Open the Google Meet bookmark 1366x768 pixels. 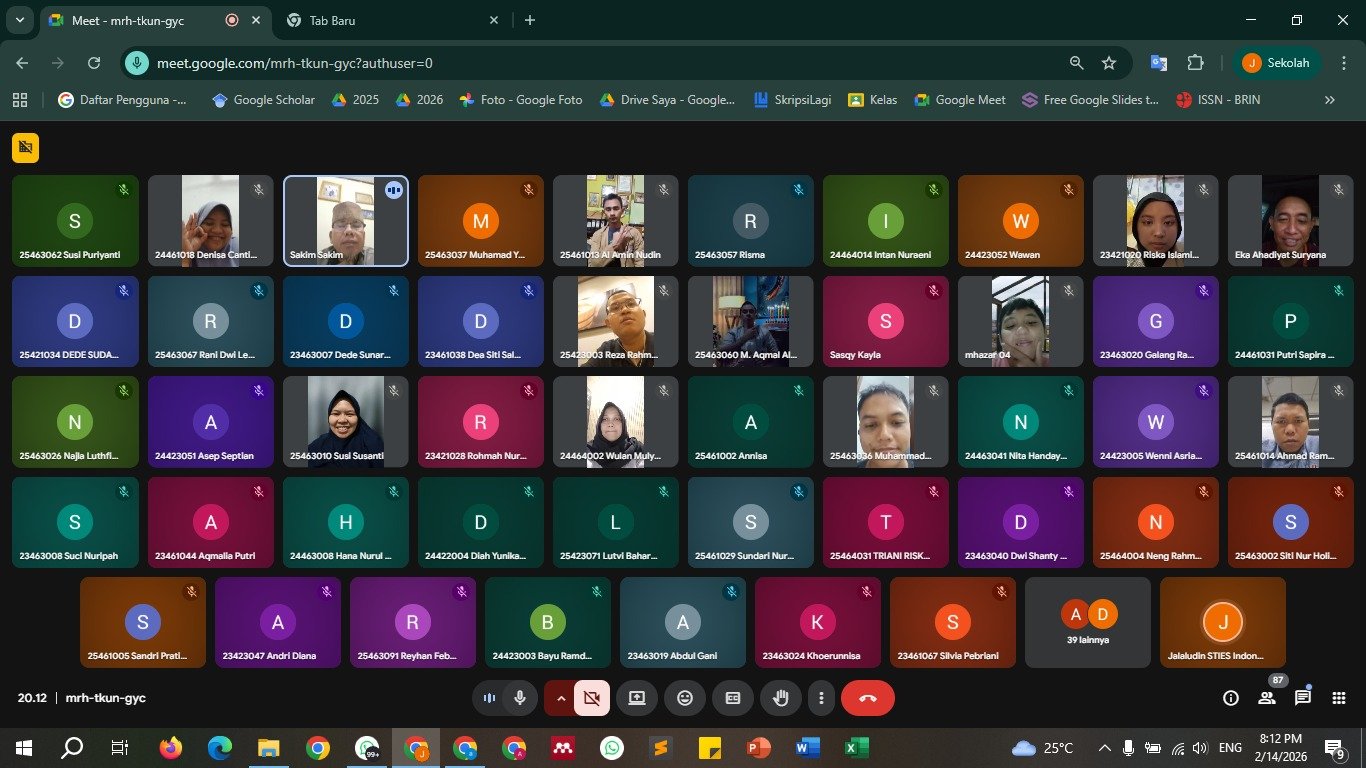click(x=959, y=100)
